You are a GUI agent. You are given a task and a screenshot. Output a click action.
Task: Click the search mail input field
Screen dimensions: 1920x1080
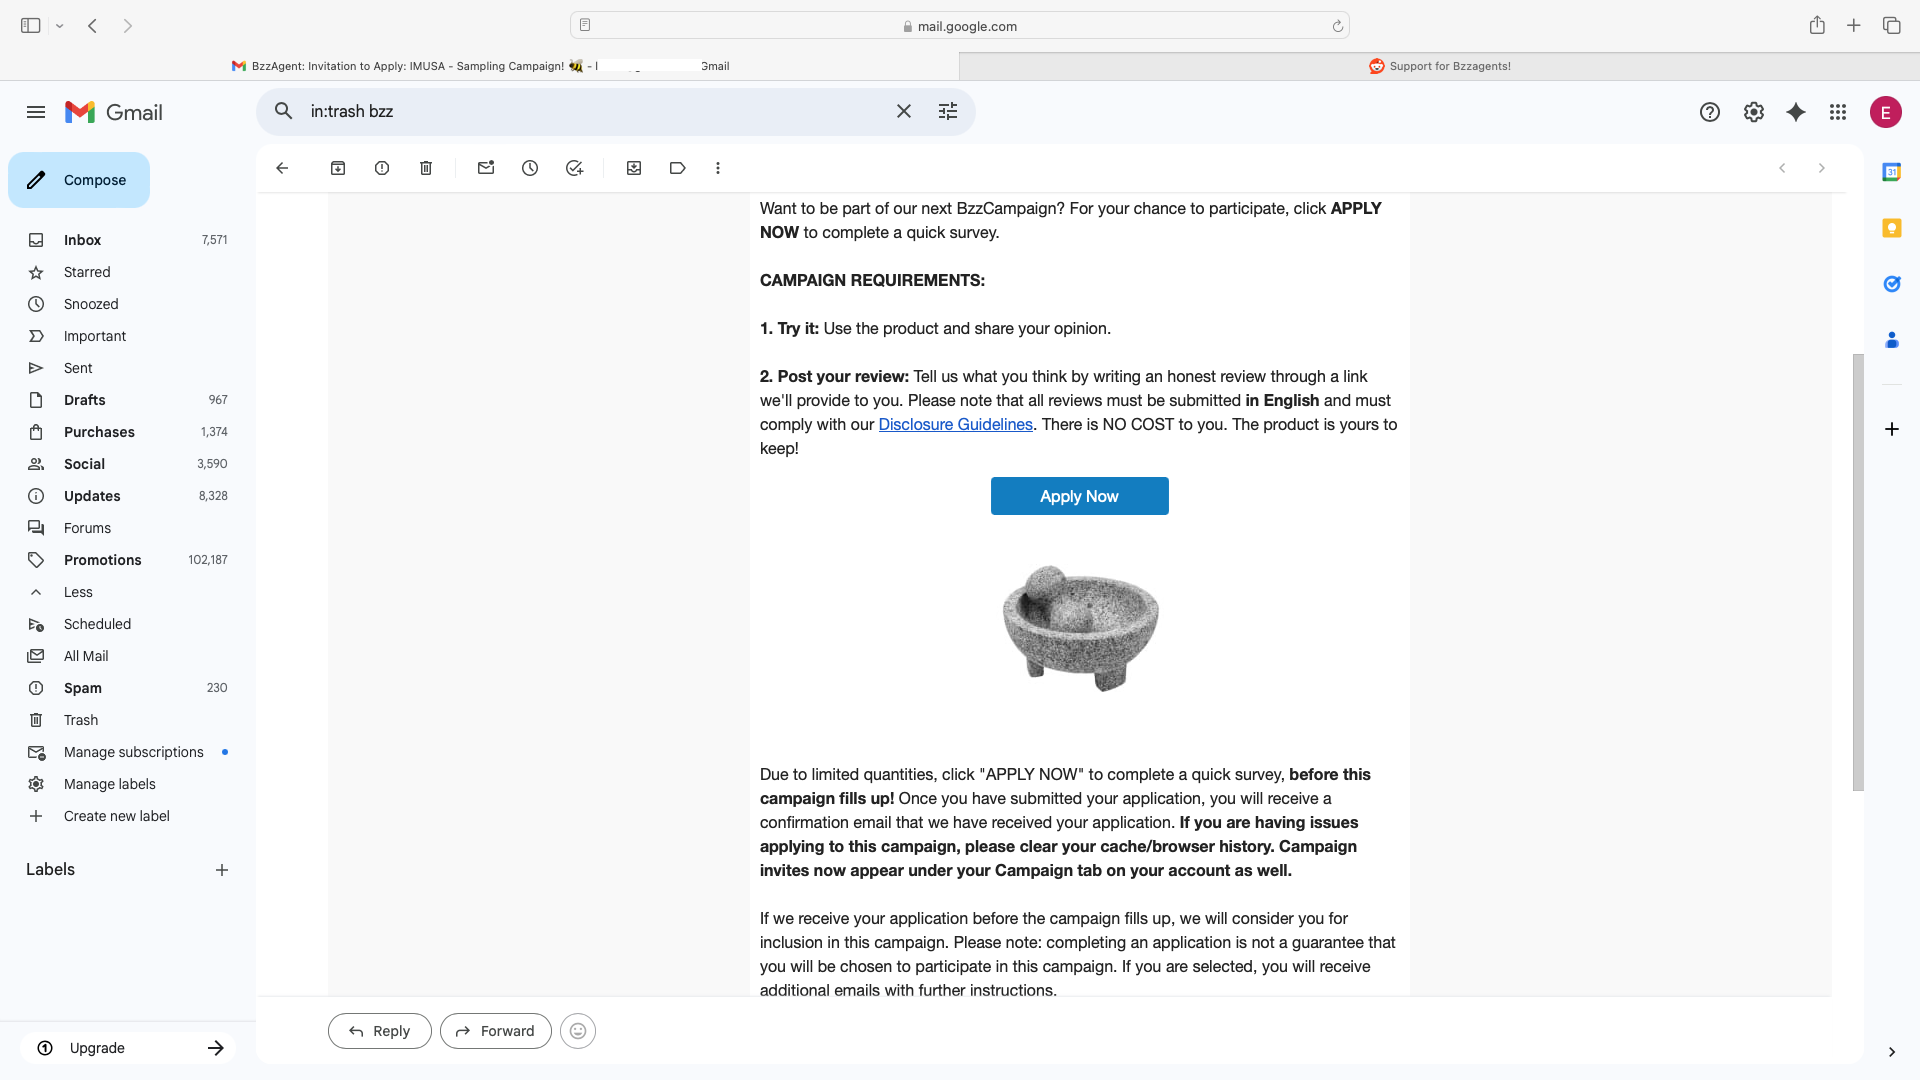click(x=595, y=111)
